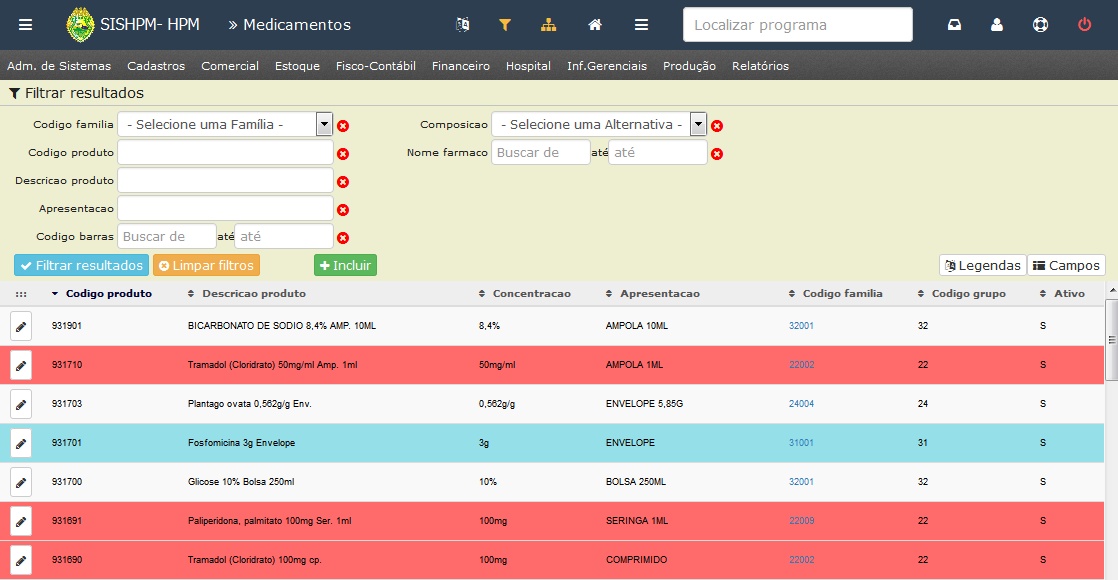Click the Codigo produto input field
This screenshot has width=1118, height=580.
[225, 153]
